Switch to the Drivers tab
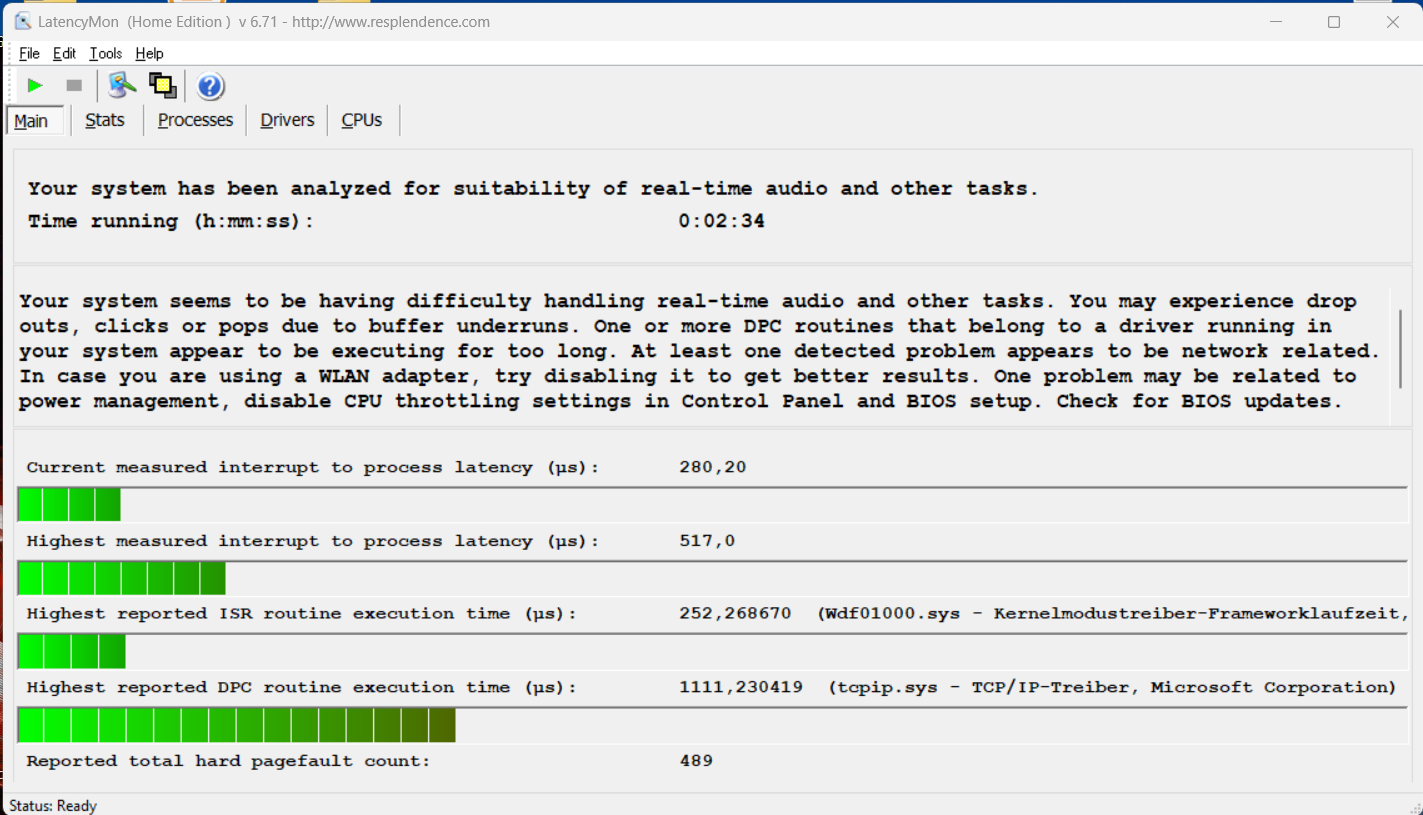 point(287,120)
